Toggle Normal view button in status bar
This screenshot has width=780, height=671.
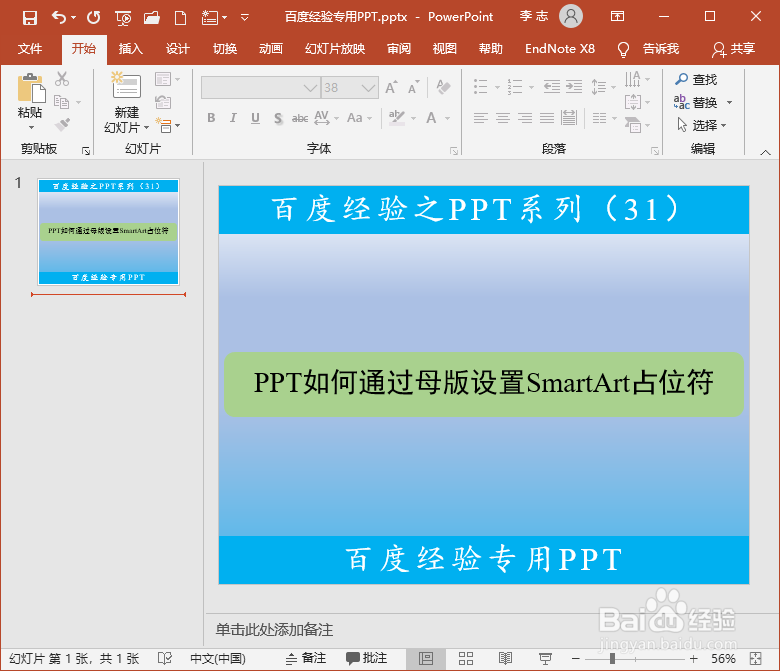pos(426,659)
